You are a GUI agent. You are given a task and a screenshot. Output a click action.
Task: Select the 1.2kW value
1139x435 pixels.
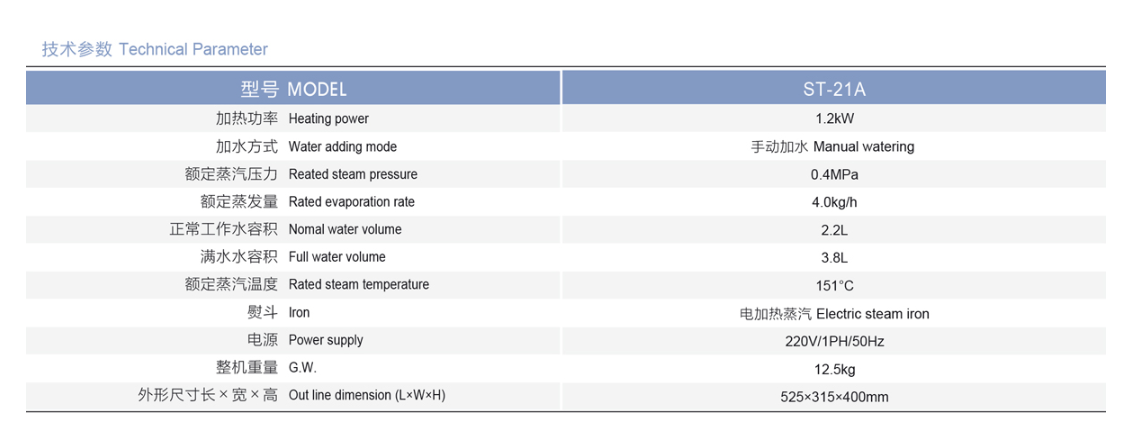pos(834,119)
